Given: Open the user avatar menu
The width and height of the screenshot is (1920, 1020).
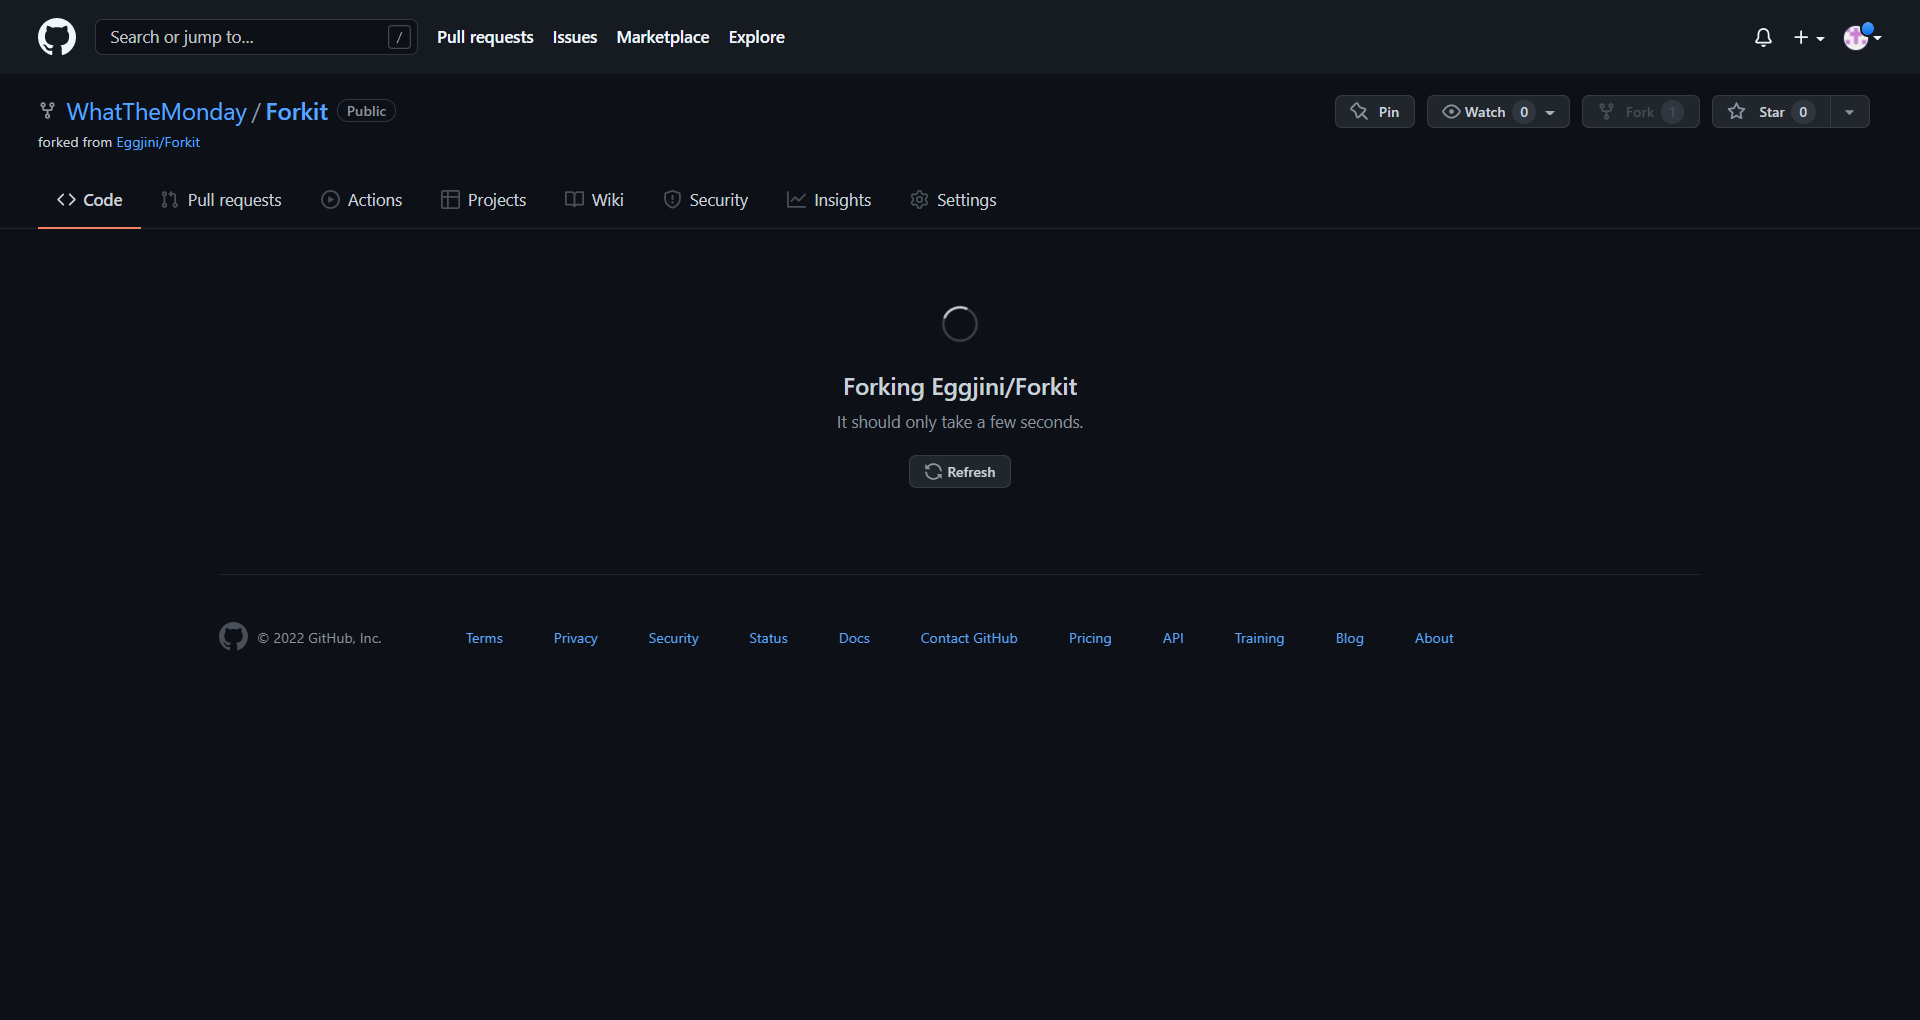Looking at the screenshot, I should (x=1862, y=37).
